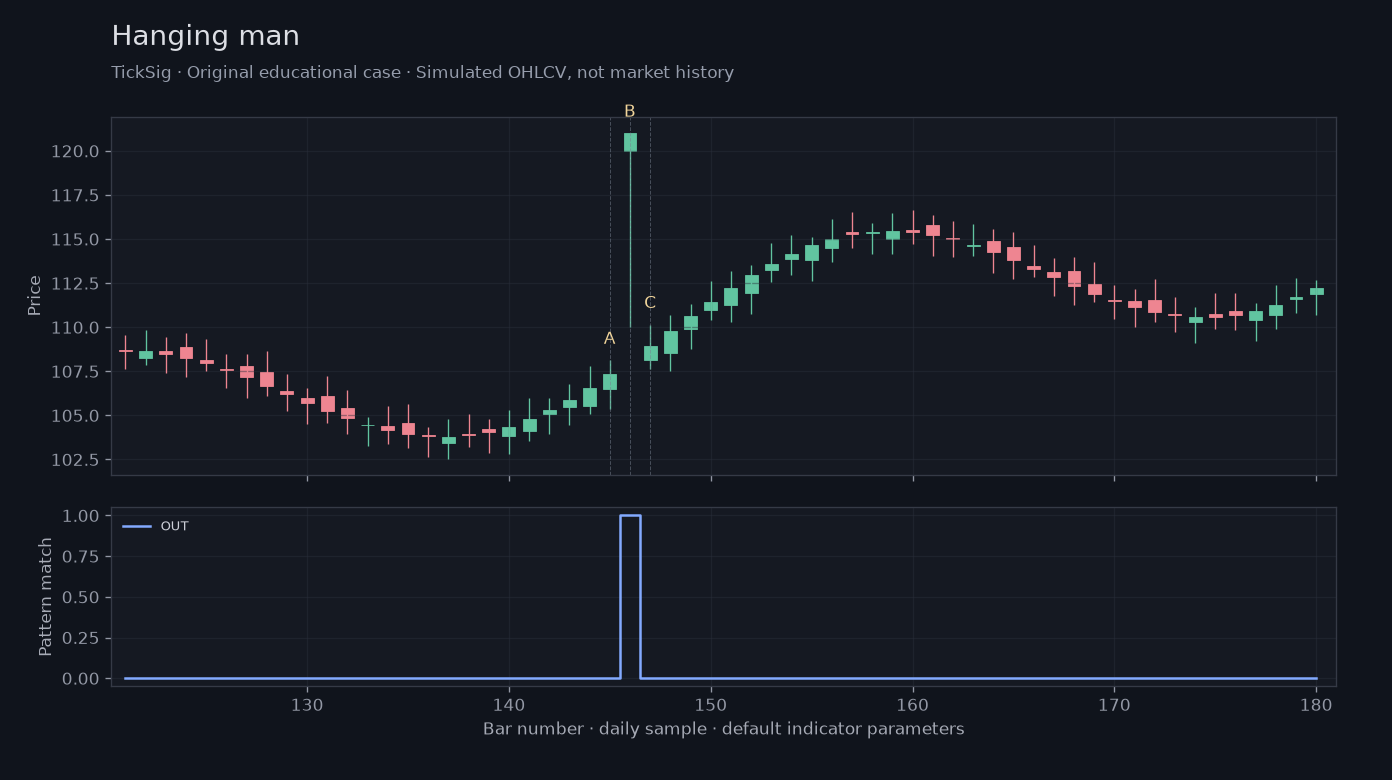Click the bar number 170 tick label
This screenshot has height=780, width=1392.
[x=1114, y=703]
